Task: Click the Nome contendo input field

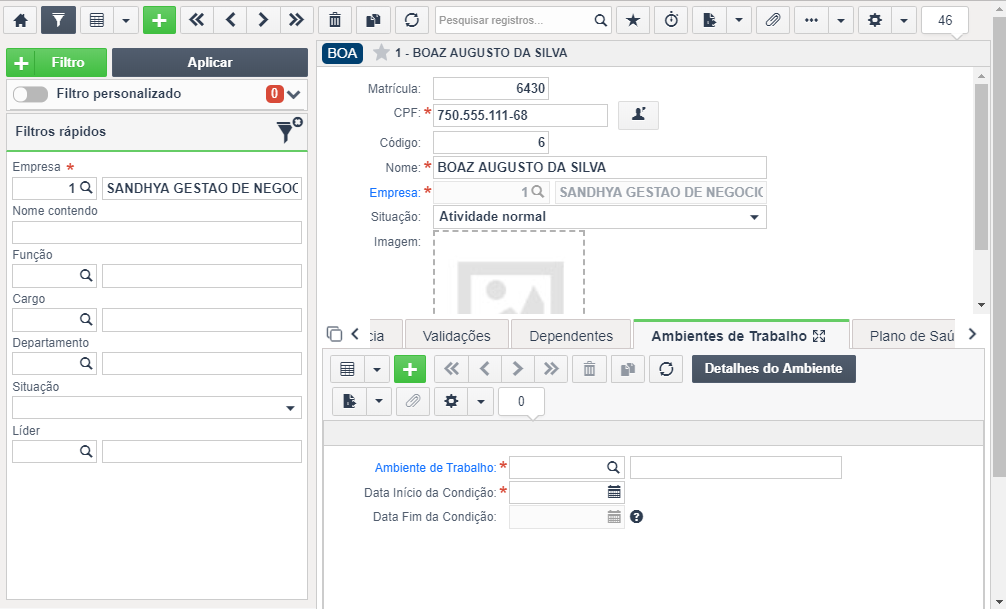Action: (157, 232)
